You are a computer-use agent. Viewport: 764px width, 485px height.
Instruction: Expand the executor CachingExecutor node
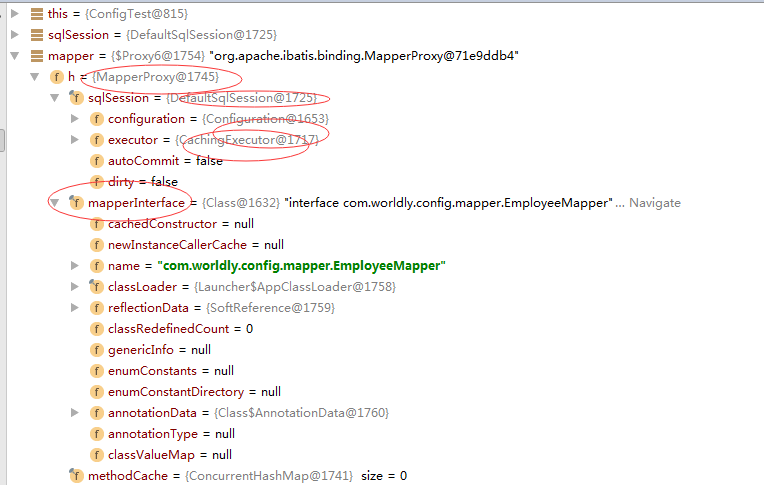point(75,140)
